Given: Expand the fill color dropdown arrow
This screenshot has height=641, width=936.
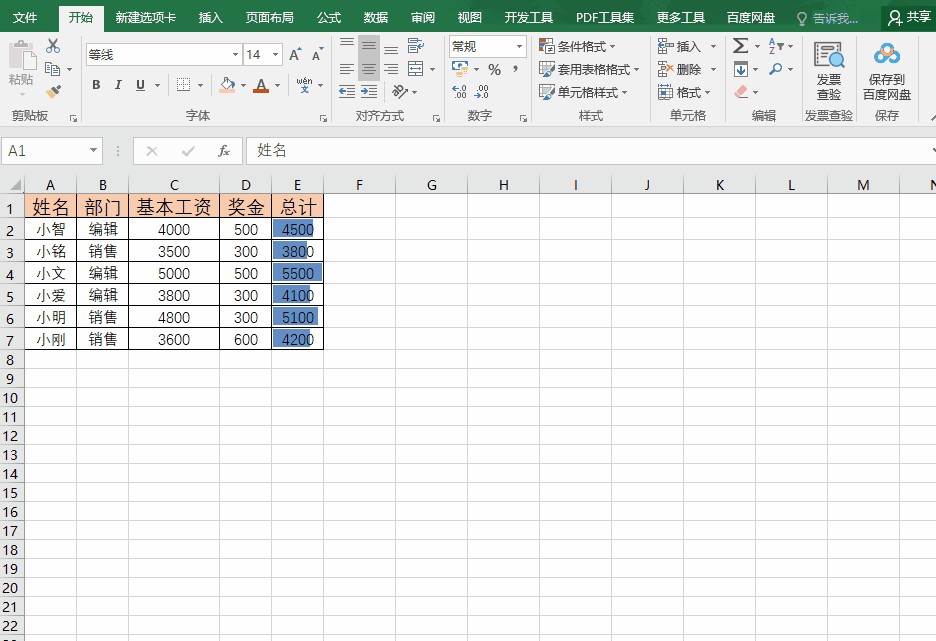Looking at the screenshot, I should click(244, 85).
